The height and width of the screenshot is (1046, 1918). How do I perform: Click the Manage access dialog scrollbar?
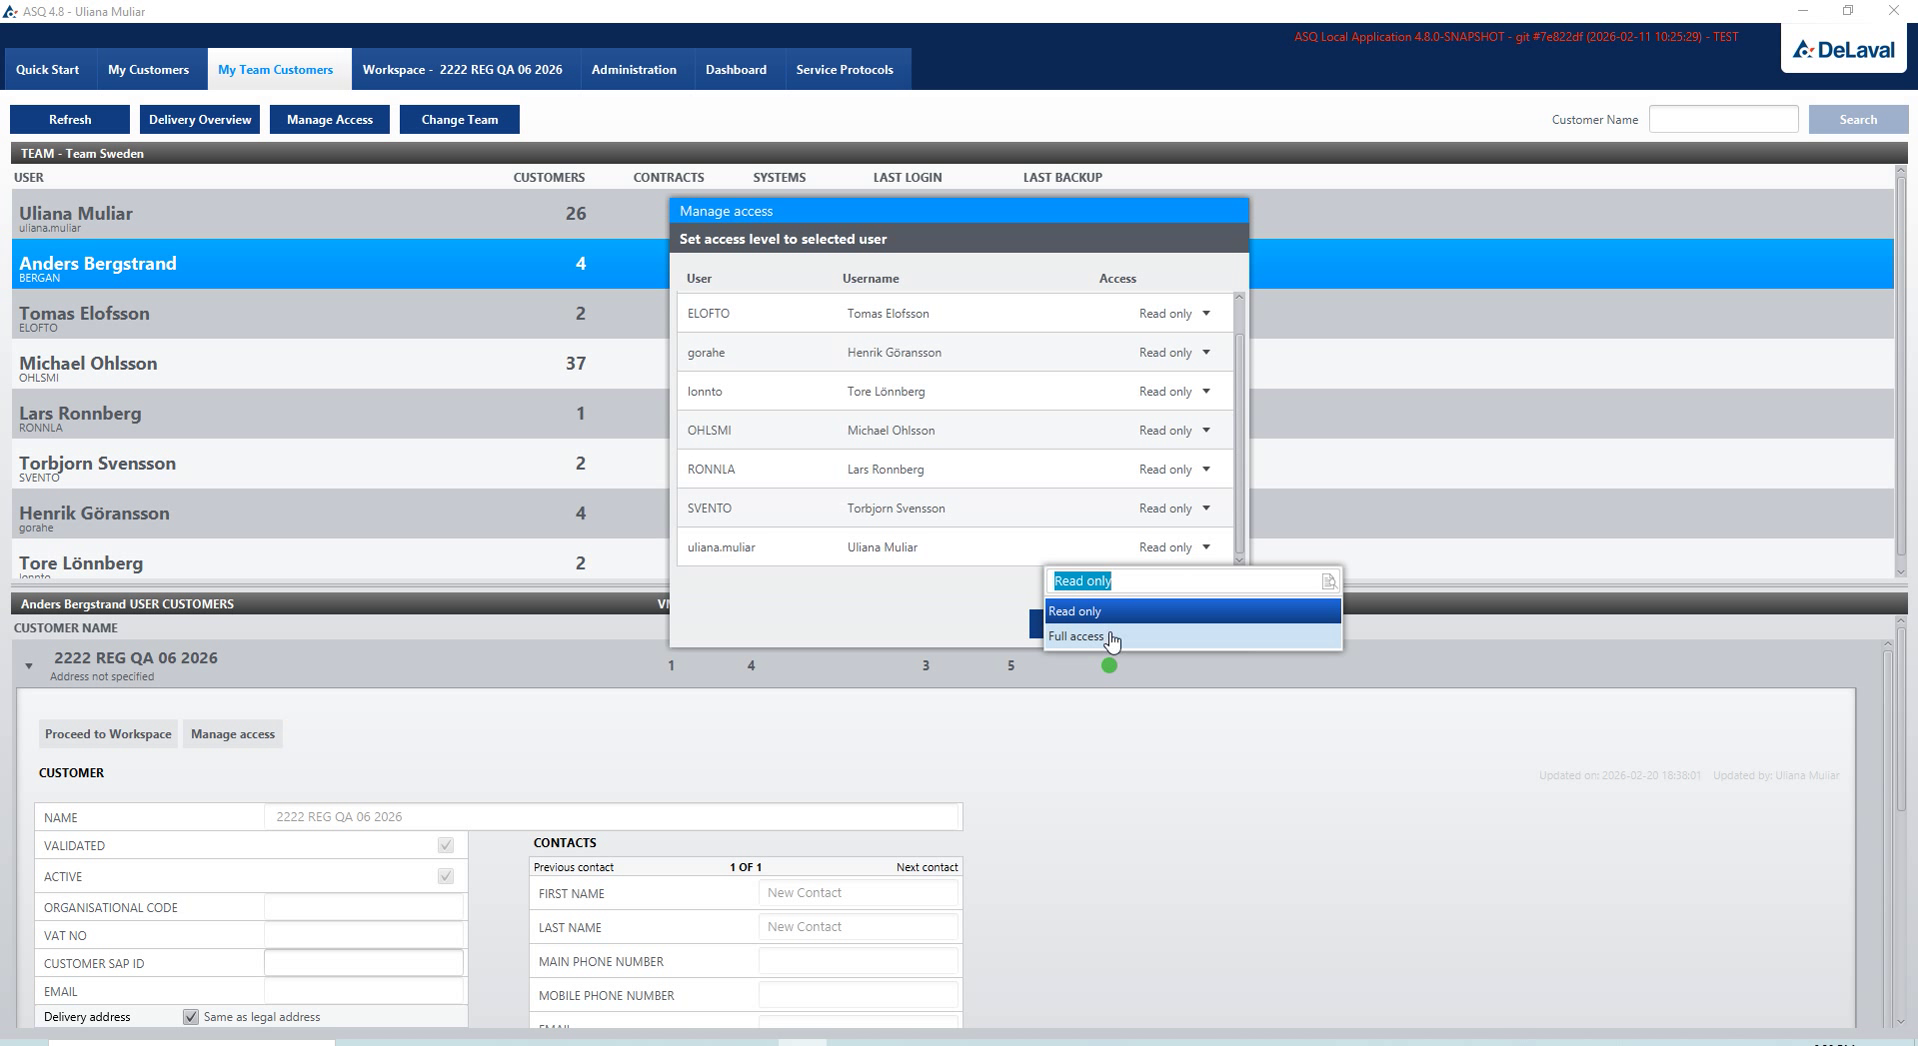click(1239, 428)
